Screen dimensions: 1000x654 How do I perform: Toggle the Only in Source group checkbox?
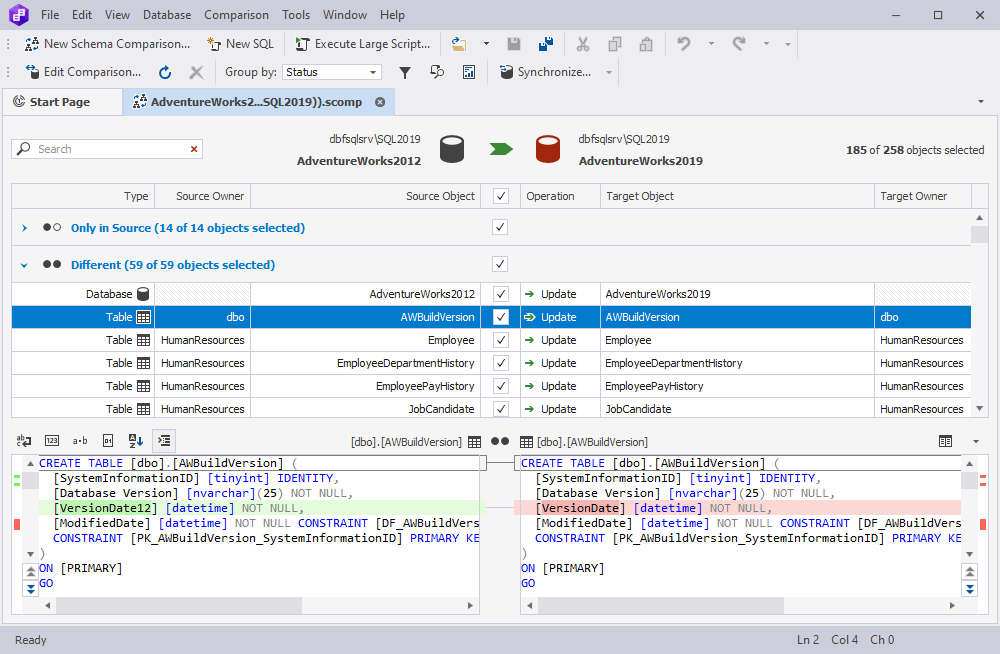pos(500,227)
